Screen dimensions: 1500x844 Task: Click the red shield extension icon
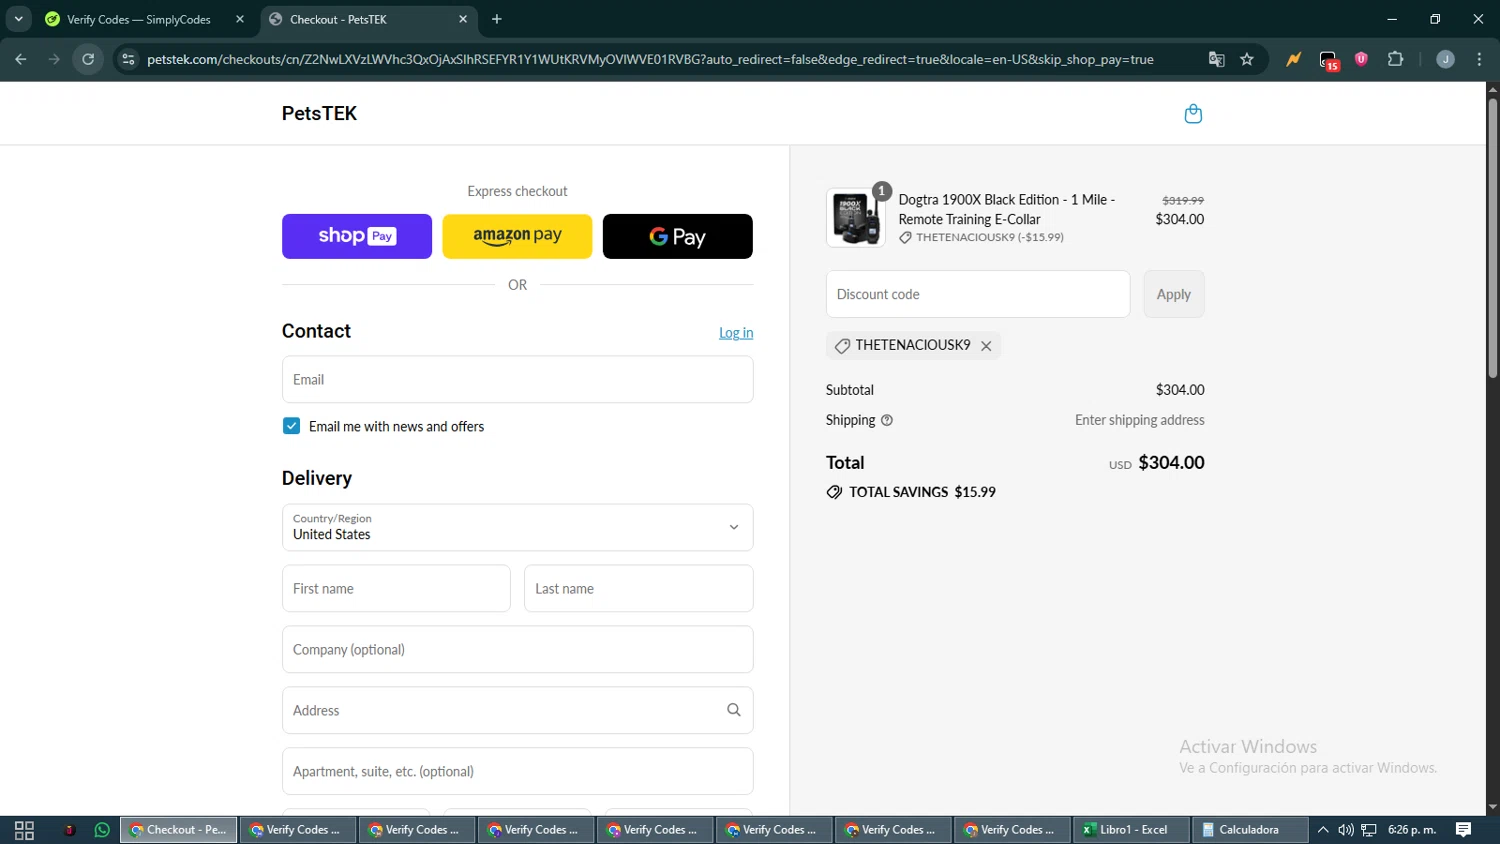[x=1361, y=59]
